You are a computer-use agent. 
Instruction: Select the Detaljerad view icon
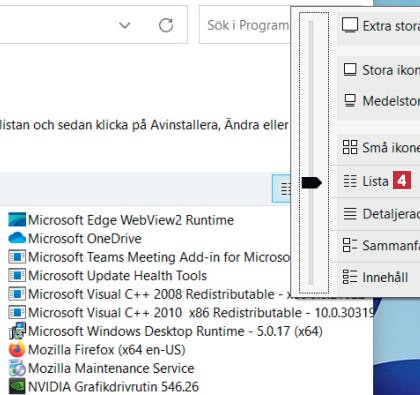click(350, 214)
